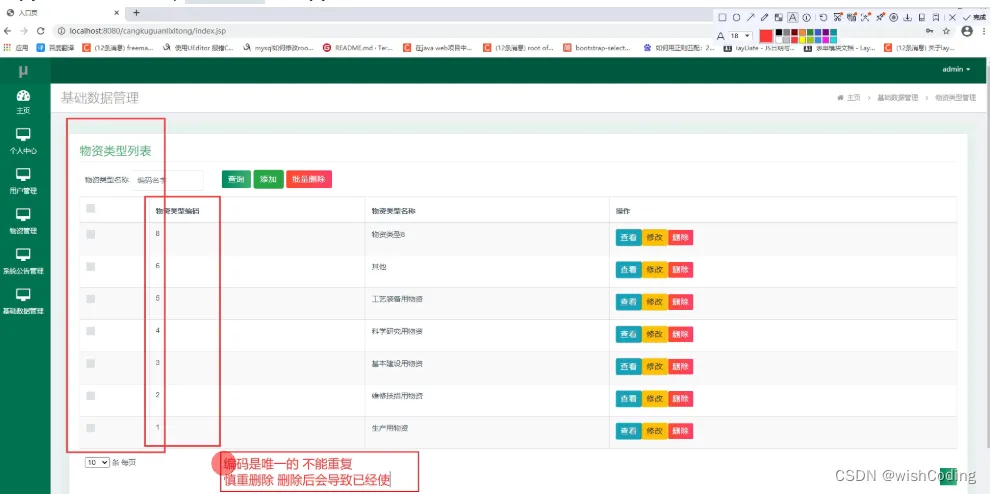Select the rectangle annotation tool
This screenshot has width=991, height=494.
[722, 18]
